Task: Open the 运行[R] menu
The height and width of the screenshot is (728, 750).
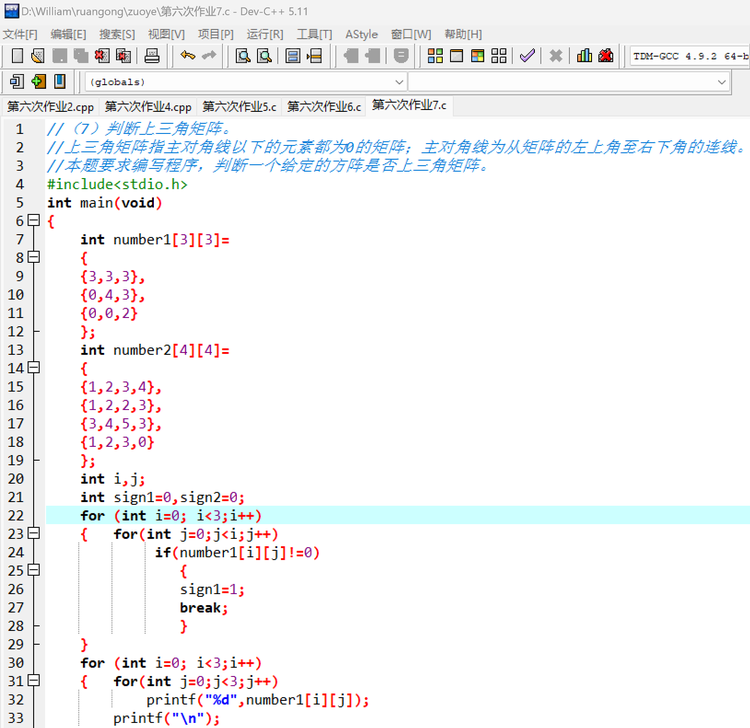Action: pos(265,34)
